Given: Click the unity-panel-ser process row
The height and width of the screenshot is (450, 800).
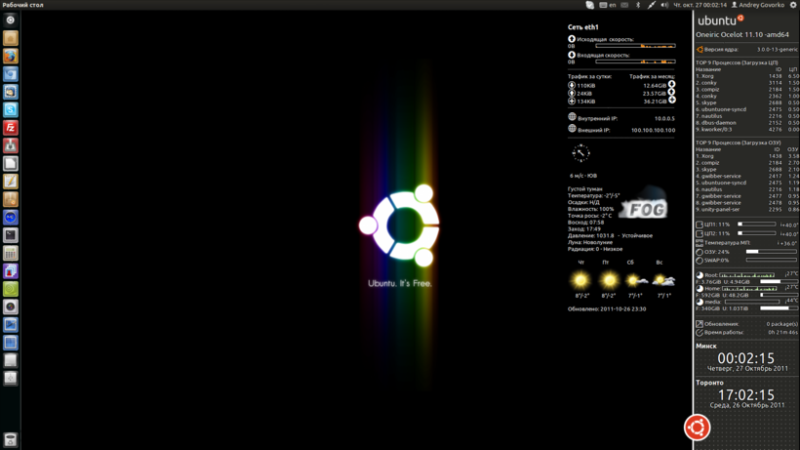Looking at the screenshot, I should (x=747, y=209).
